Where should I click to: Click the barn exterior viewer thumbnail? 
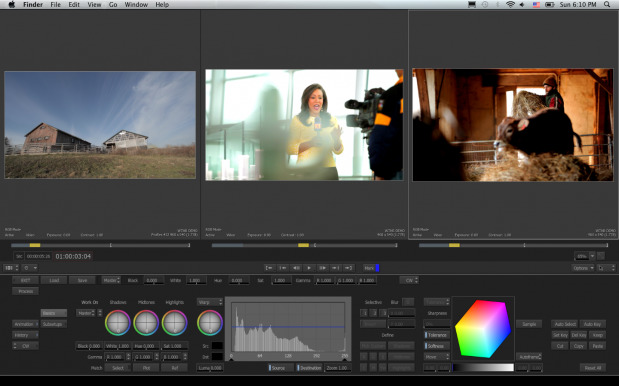[100, 125]
